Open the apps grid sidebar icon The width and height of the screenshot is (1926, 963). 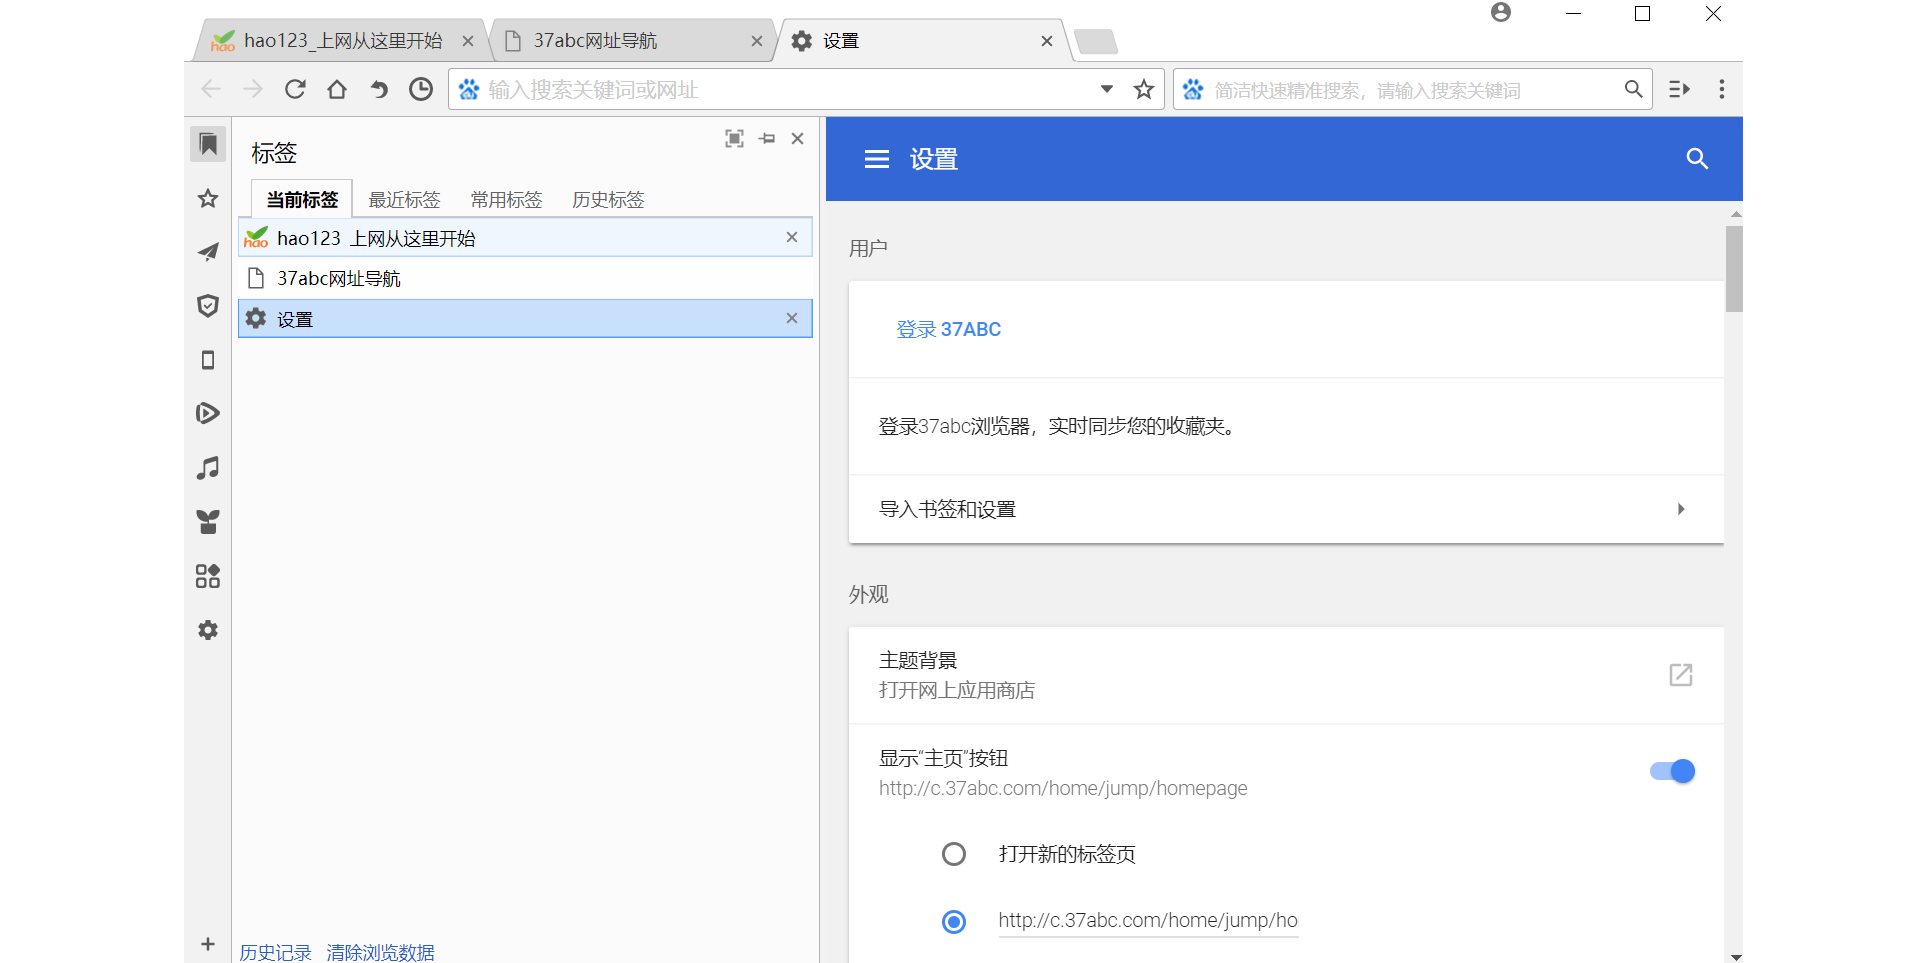click(x=208, y=576)
